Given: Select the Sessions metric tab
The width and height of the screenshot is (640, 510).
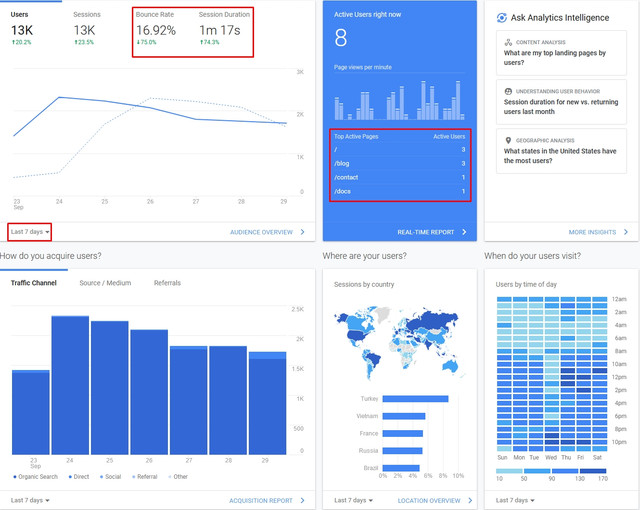Looking at the screenshot, I should tap(86, 28).
